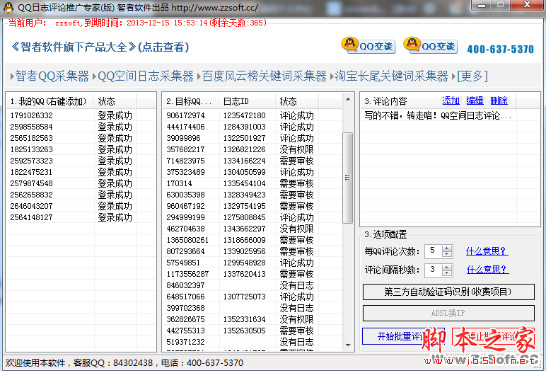
Task: Click log ID 1307725073 cell
Action: tap(244, 296)
